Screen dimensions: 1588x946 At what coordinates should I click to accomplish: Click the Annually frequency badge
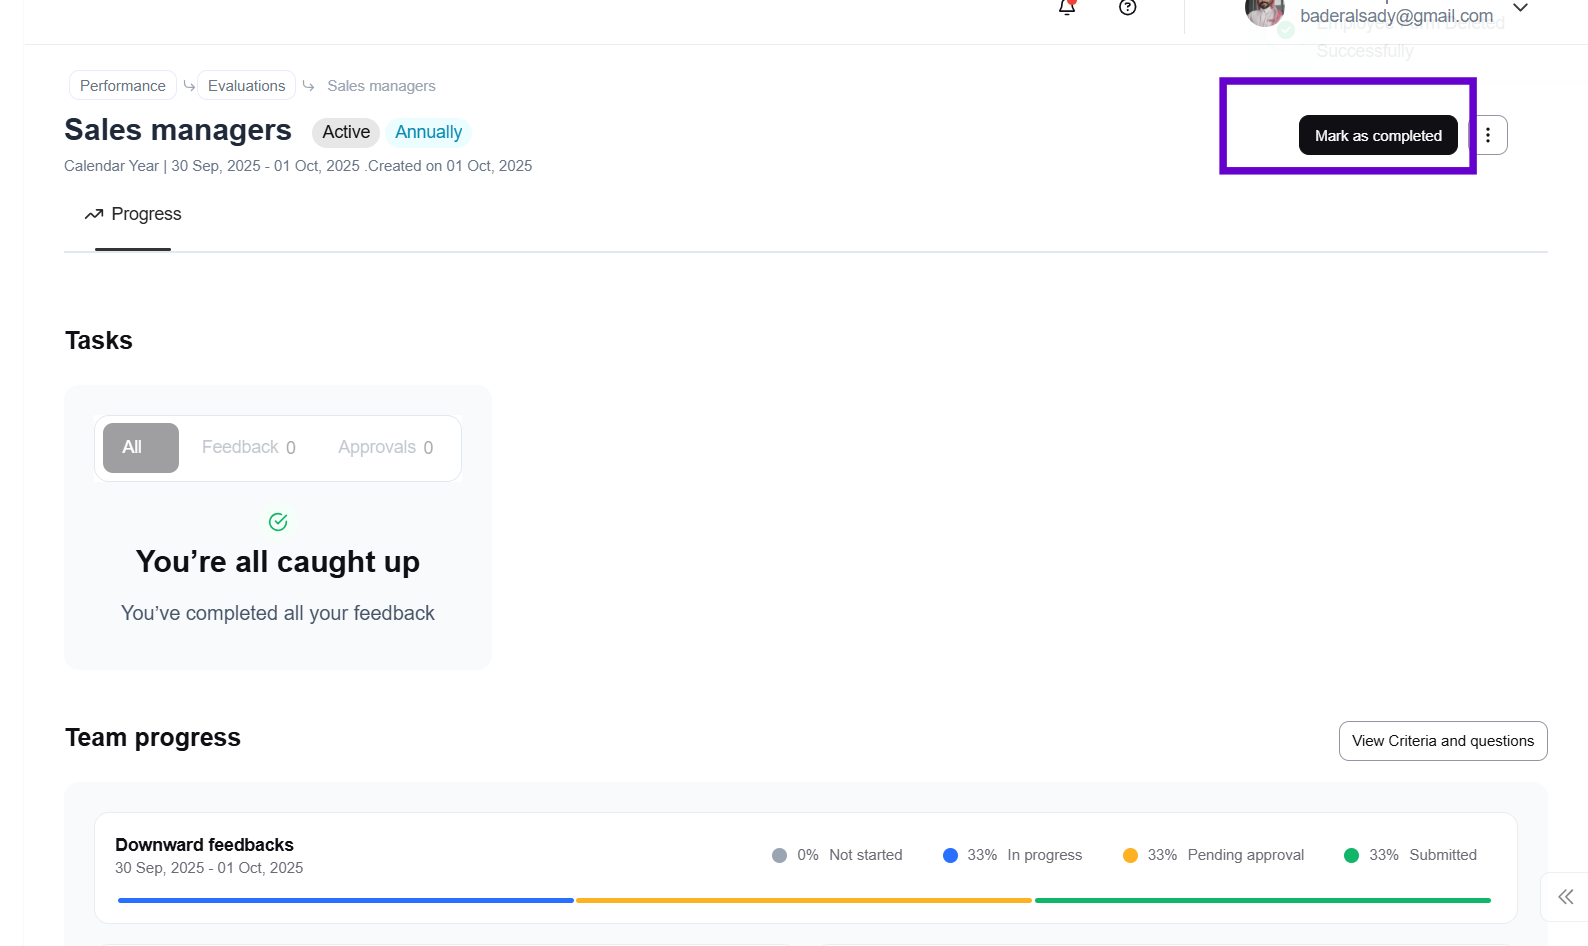point(428,132)
